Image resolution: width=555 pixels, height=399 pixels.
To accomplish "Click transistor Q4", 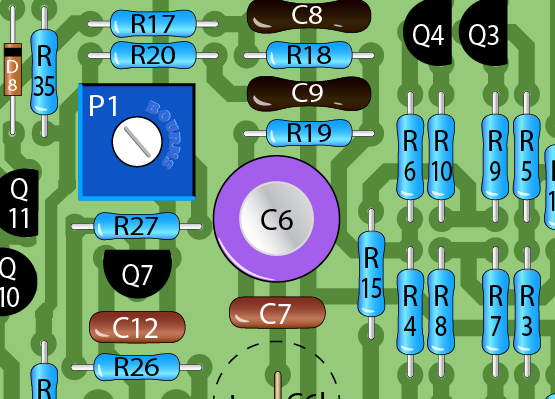I will click(428, 34).
